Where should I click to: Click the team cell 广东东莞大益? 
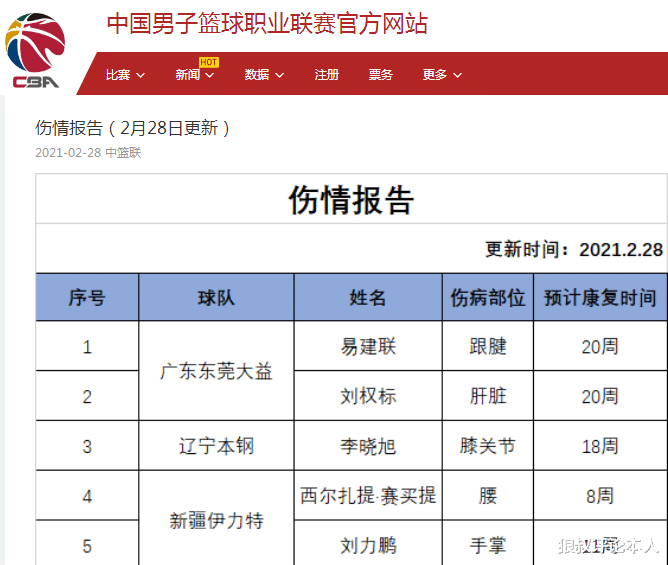click(216, 371)
